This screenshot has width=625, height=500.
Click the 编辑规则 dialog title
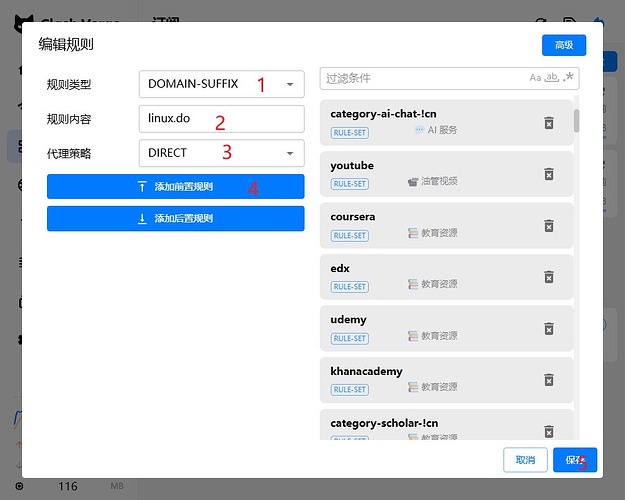tap(66, 44)
